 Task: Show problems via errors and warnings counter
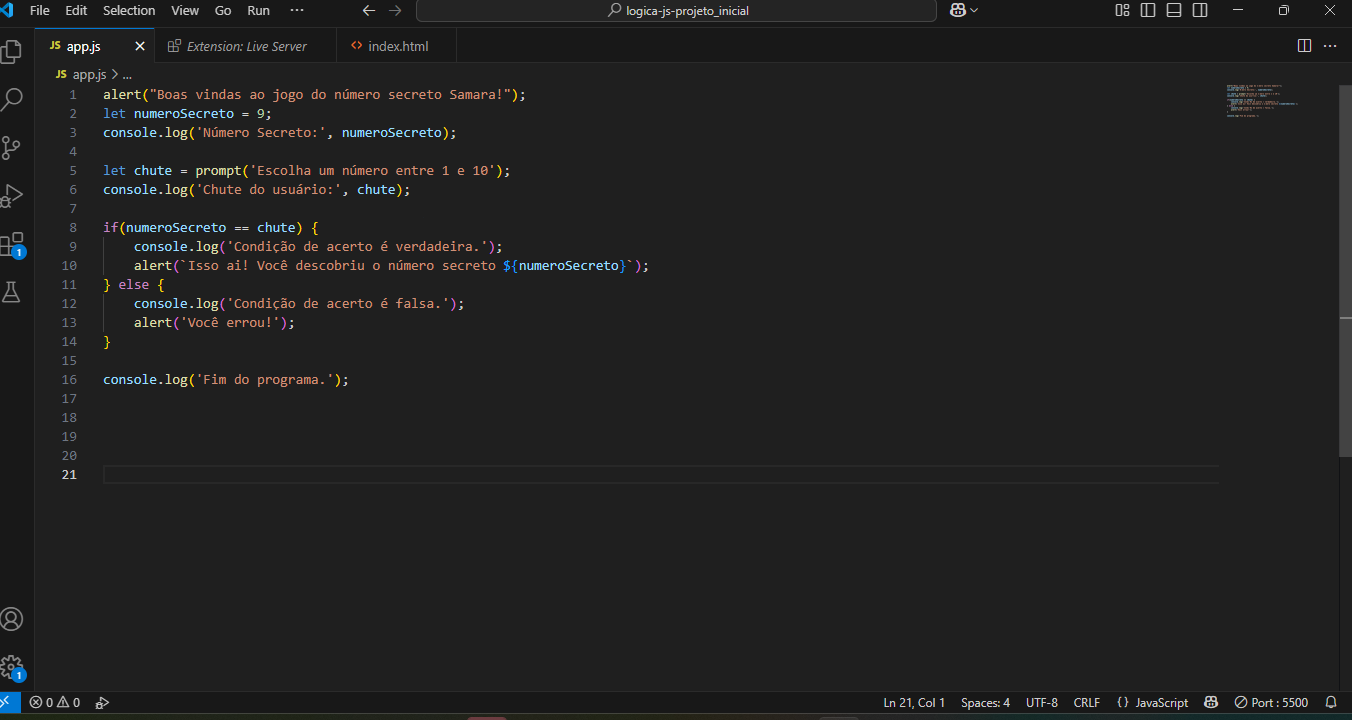[54, 702]
